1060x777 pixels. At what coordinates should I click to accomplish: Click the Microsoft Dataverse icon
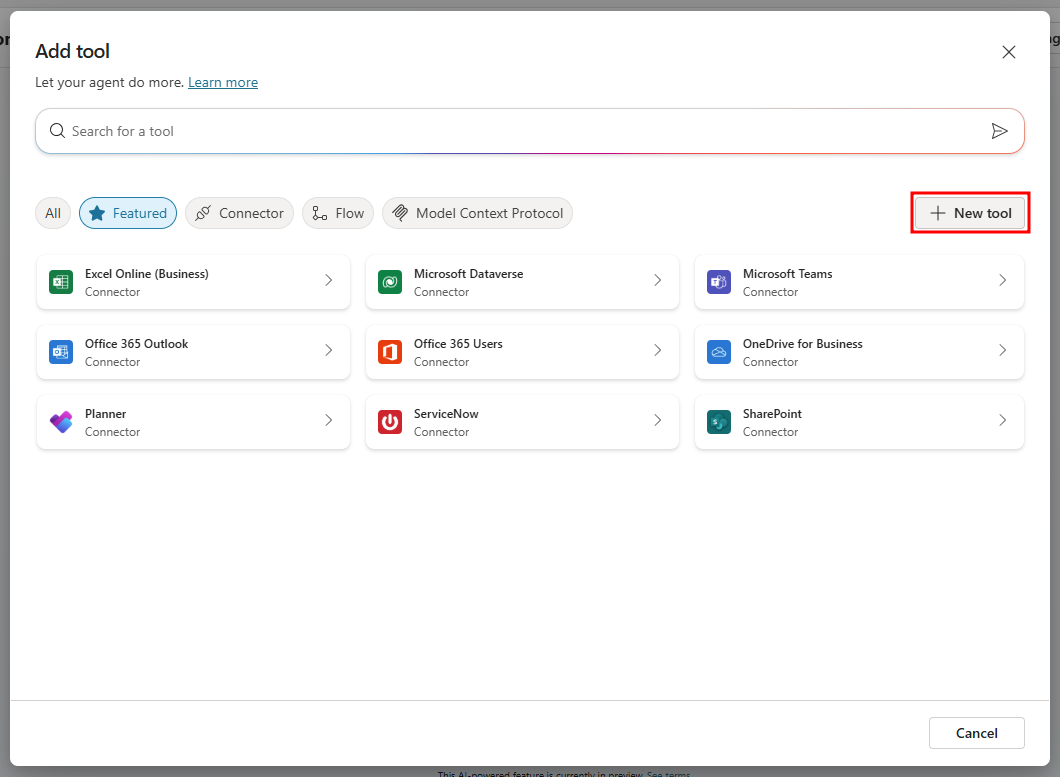[x=390, y=282]
